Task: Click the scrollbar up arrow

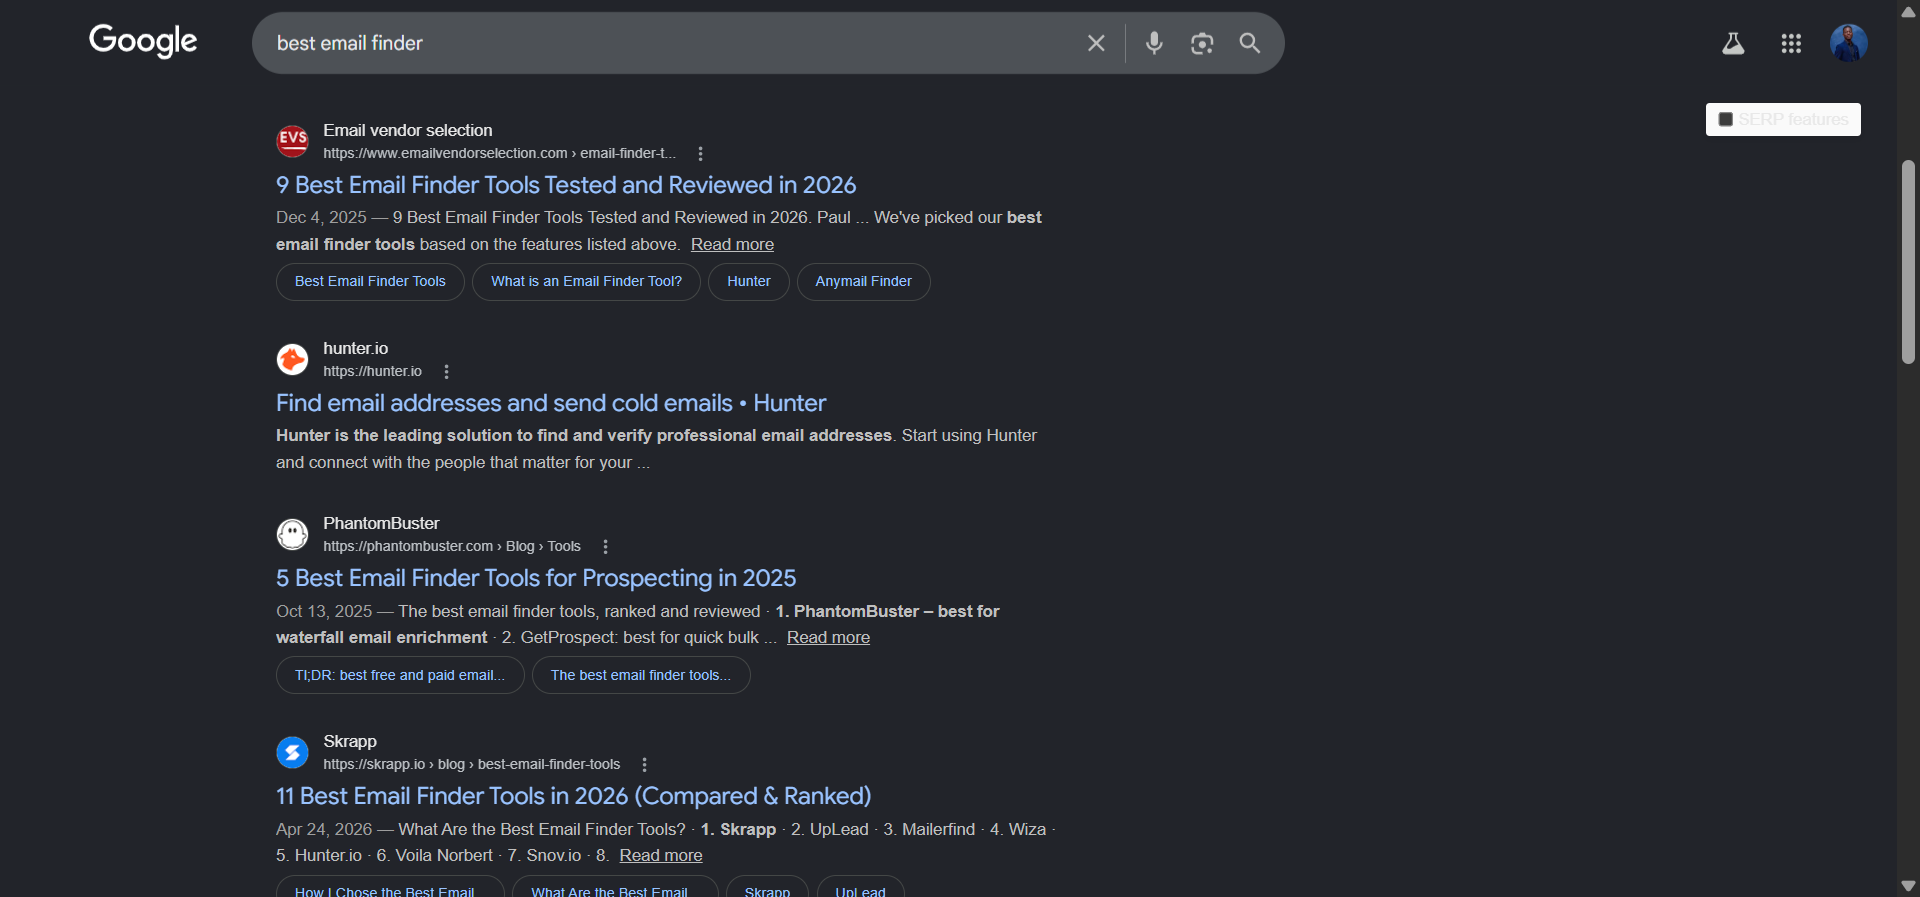Action: click(1908, 11)
